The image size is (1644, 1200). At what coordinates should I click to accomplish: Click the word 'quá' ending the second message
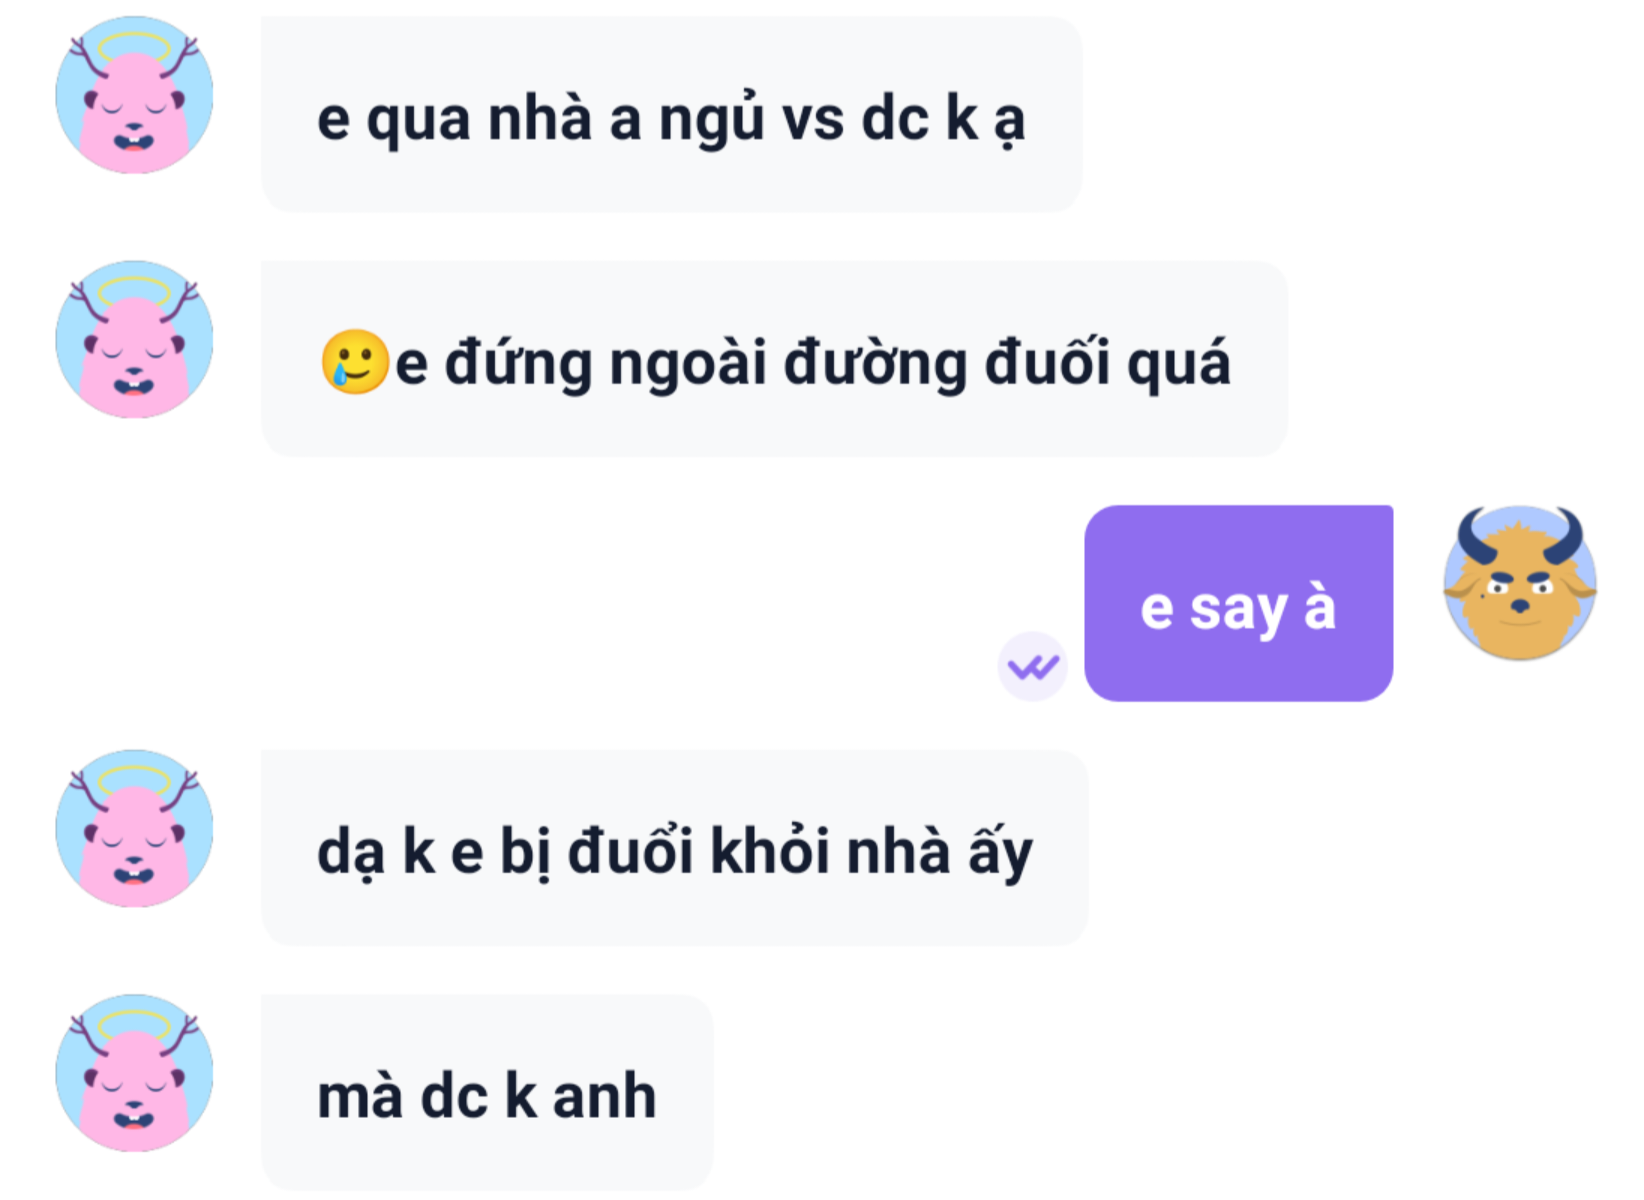point(1178,364)
